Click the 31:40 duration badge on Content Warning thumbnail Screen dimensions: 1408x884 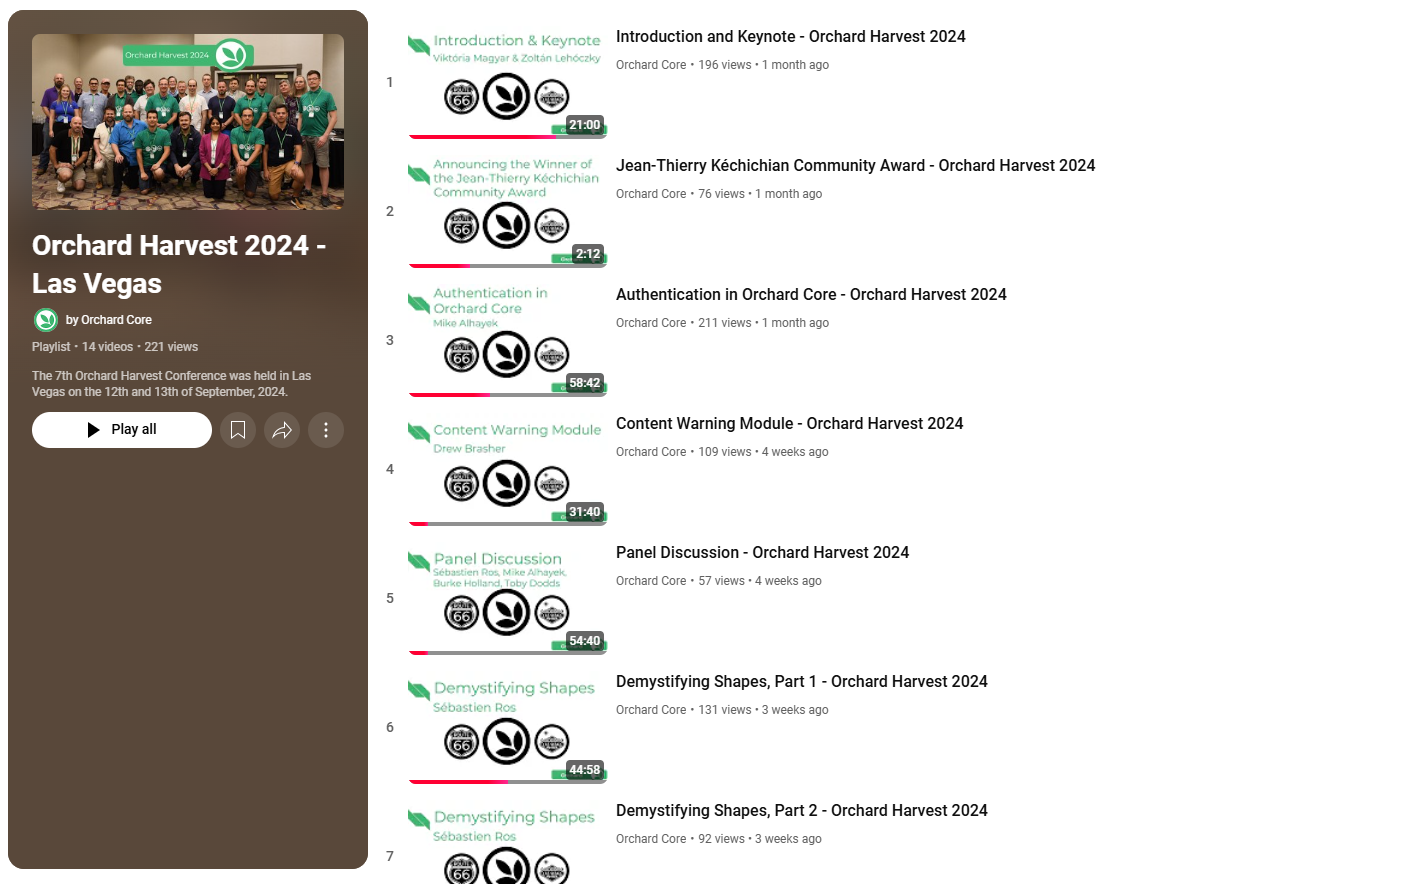(x=585, y=512)
